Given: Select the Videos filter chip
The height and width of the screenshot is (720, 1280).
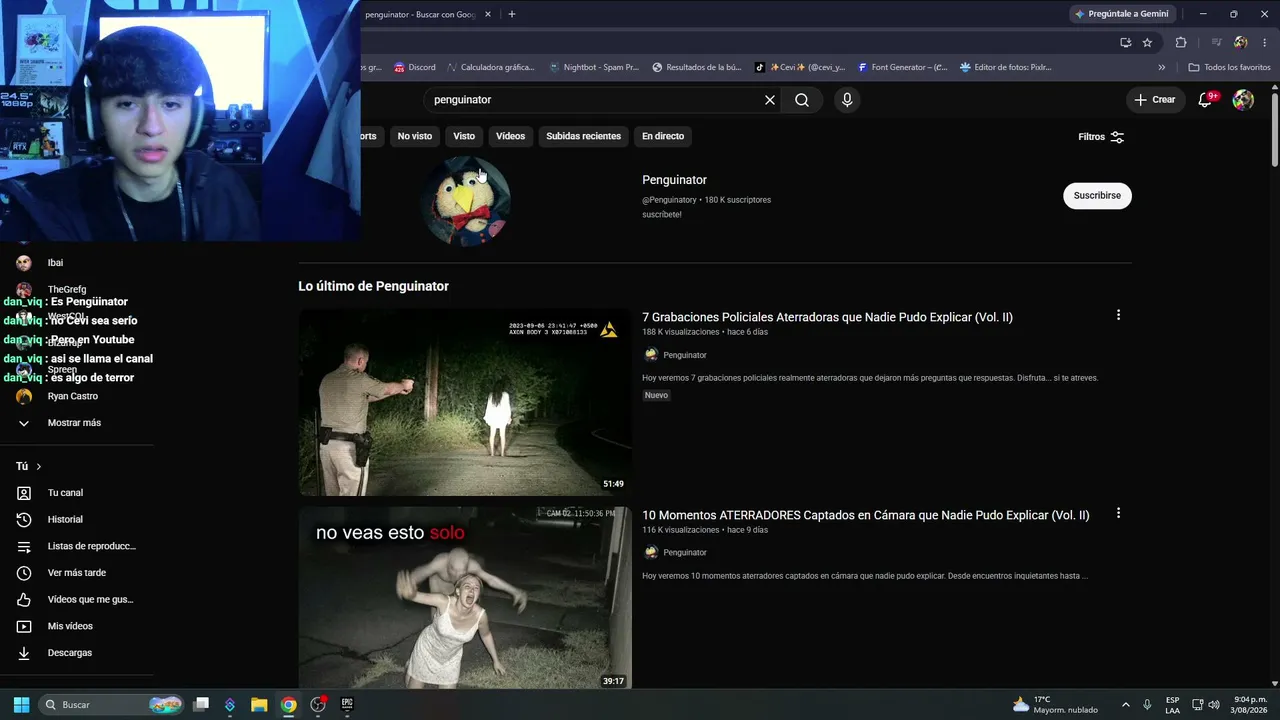Looking at the screenshot, I should click(510, 136).
